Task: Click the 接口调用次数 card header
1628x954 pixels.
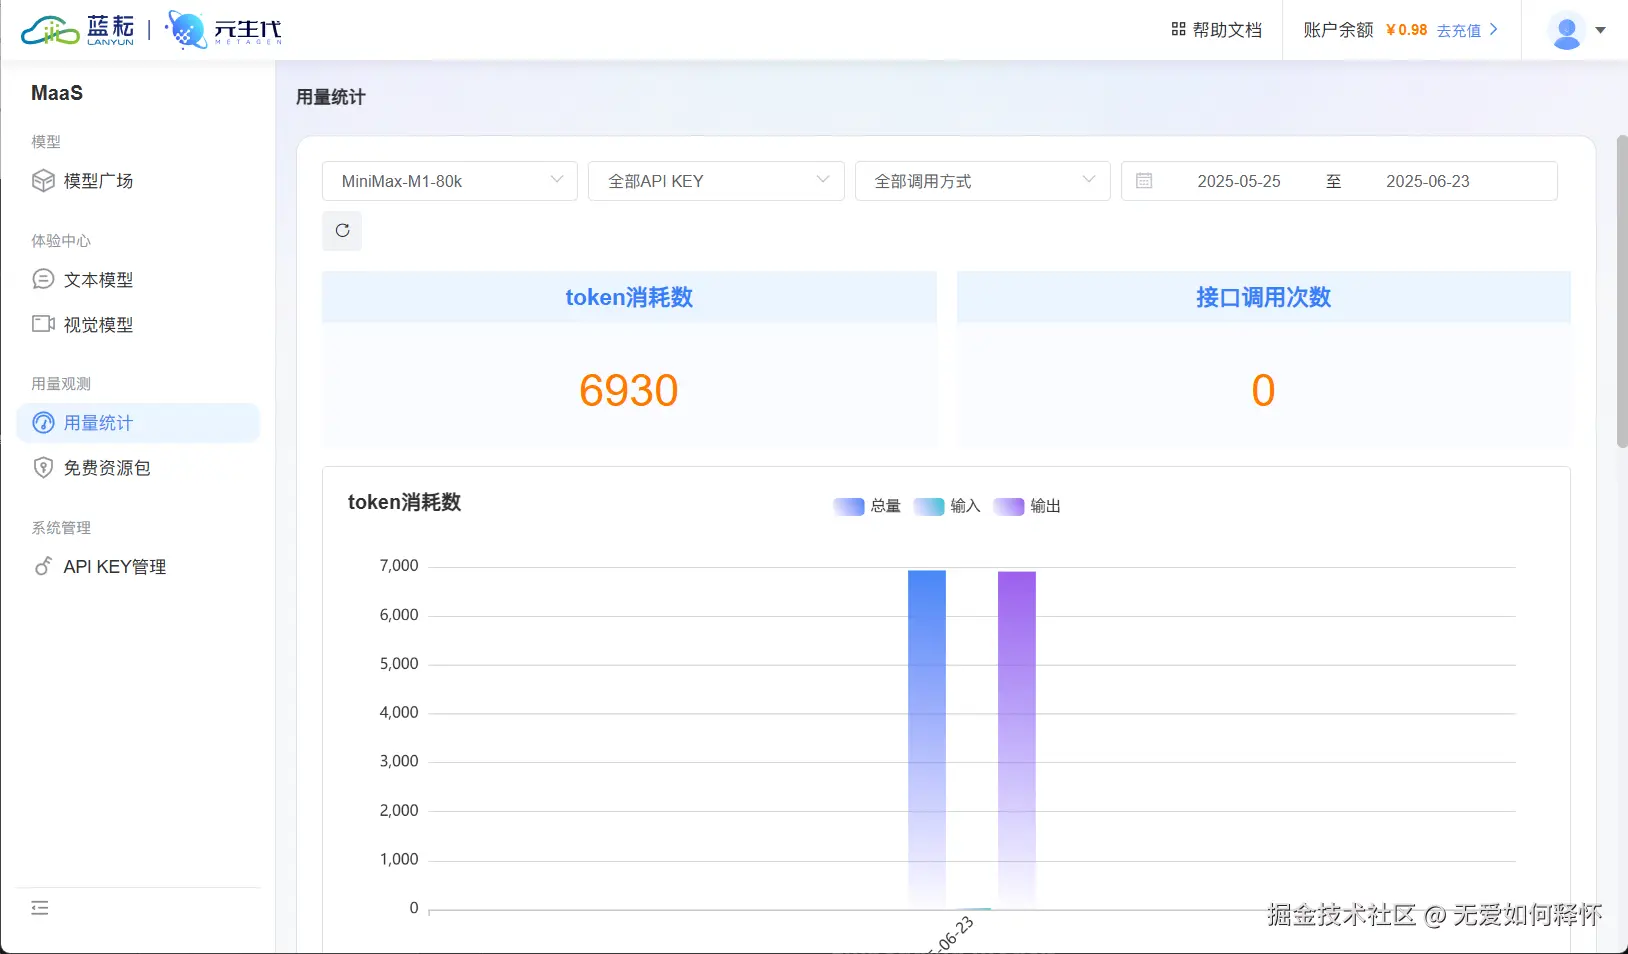Action: [1264, 297]
